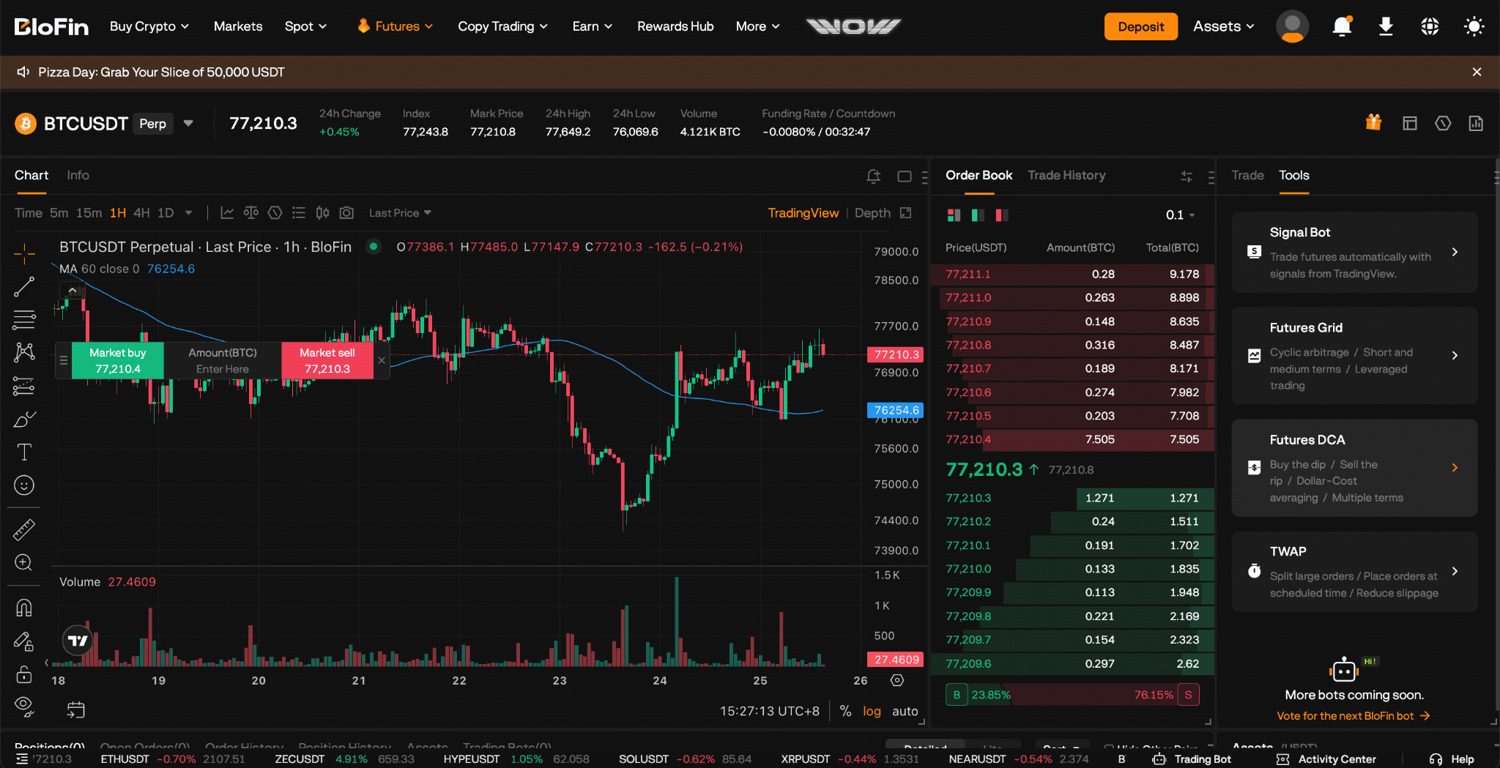Change candlestick chart type
Screen dimensions: 1500x768
click(x=322, y=213)
